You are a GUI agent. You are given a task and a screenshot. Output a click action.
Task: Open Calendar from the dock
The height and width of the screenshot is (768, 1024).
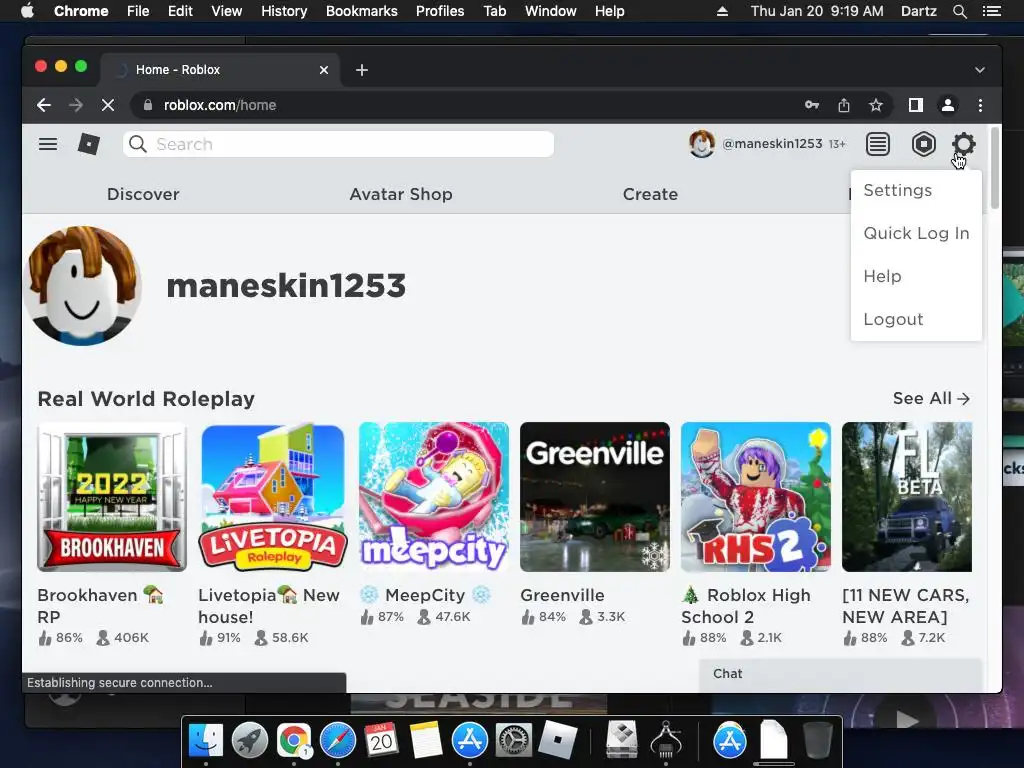click(x=381, y=741)
